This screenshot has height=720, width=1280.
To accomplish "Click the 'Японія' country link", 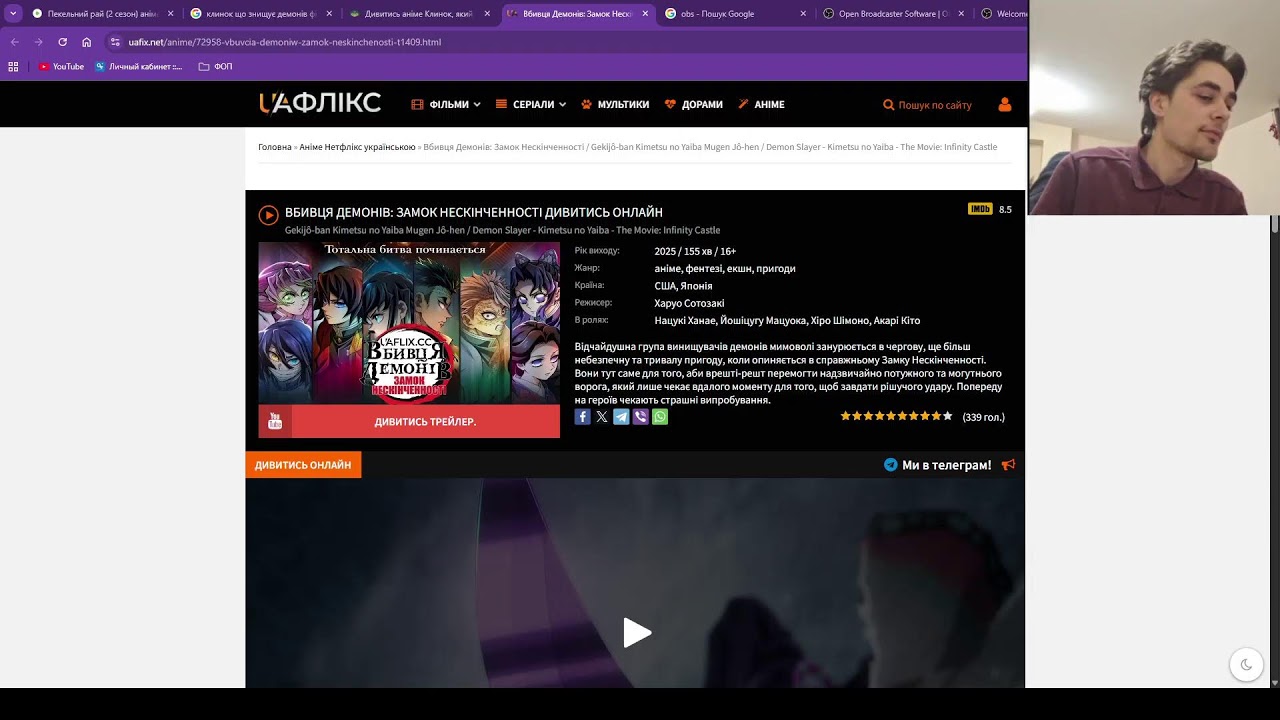I will (x=696, y=286).
